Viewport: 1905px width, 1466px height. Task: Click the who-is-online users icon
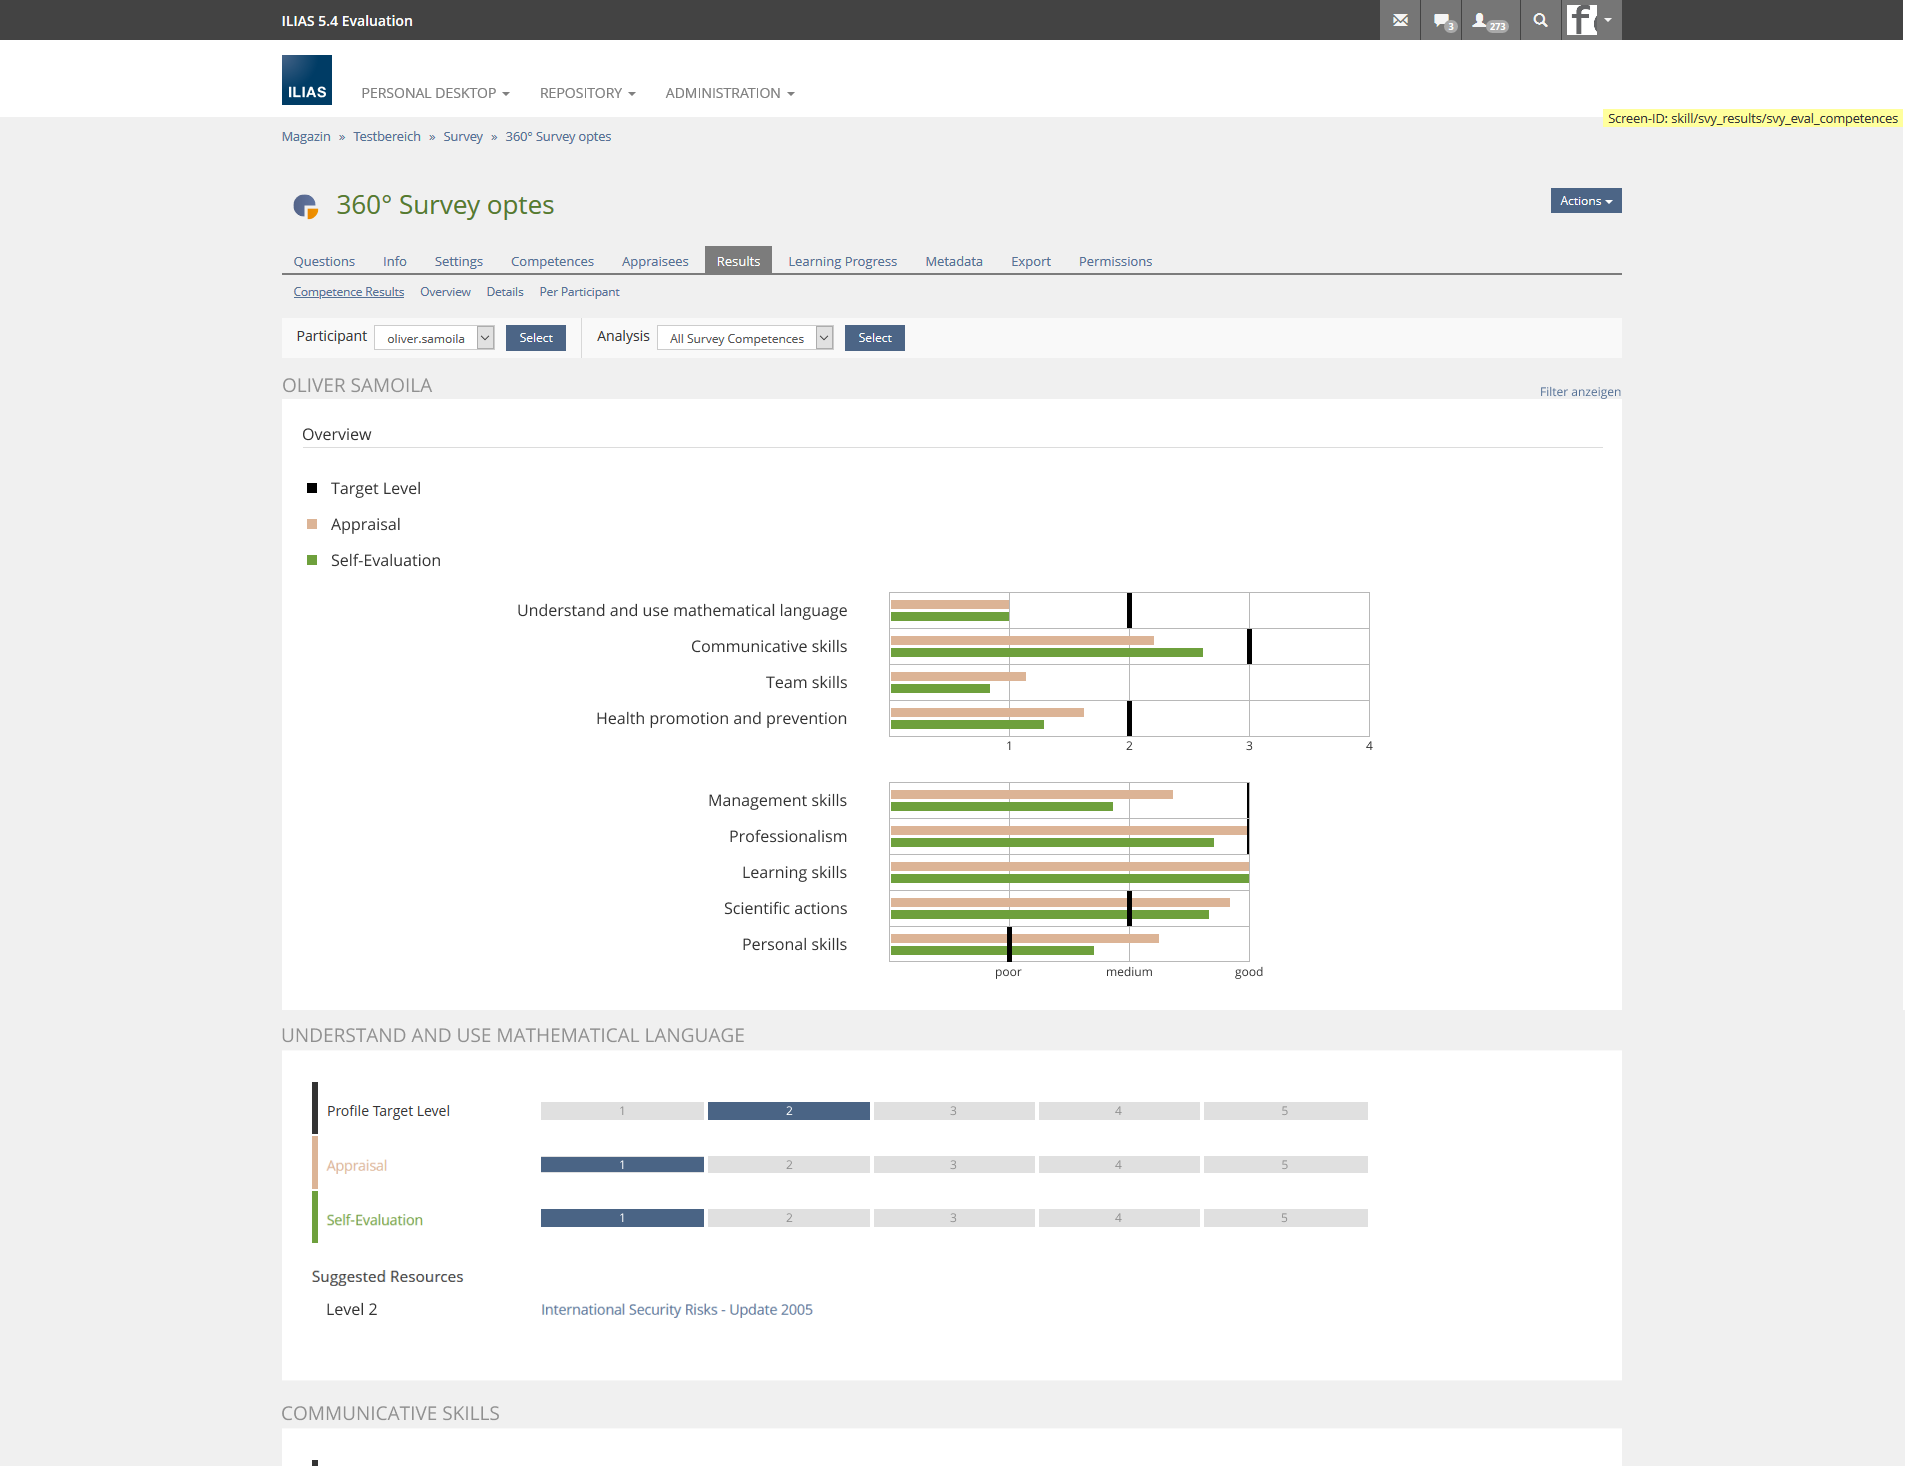tap(1488, 20)
